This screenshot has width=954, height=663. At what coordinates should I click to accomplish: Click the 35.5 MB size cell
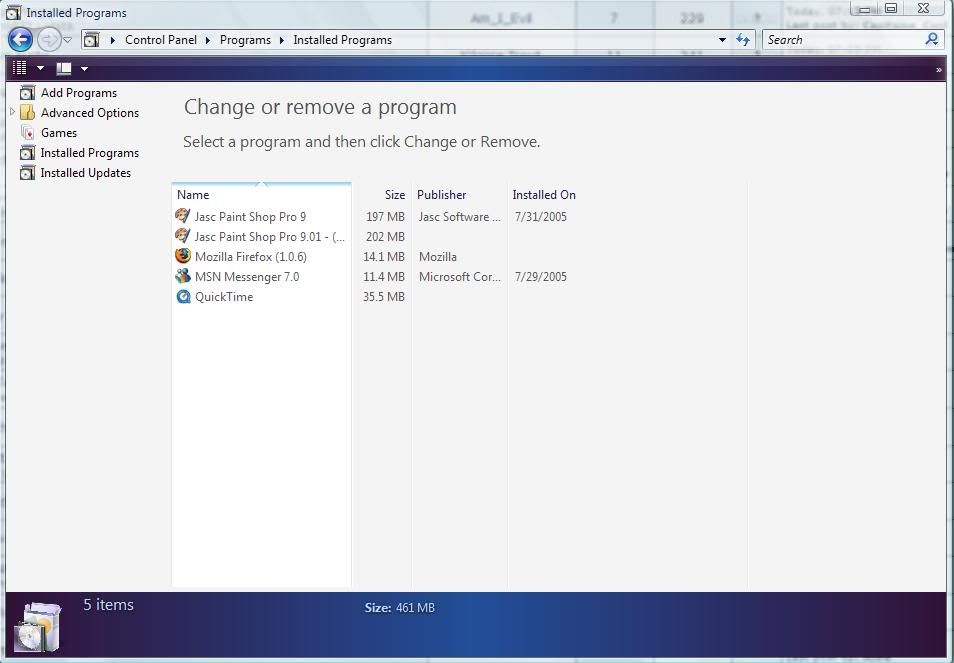[x=384, y=297]
